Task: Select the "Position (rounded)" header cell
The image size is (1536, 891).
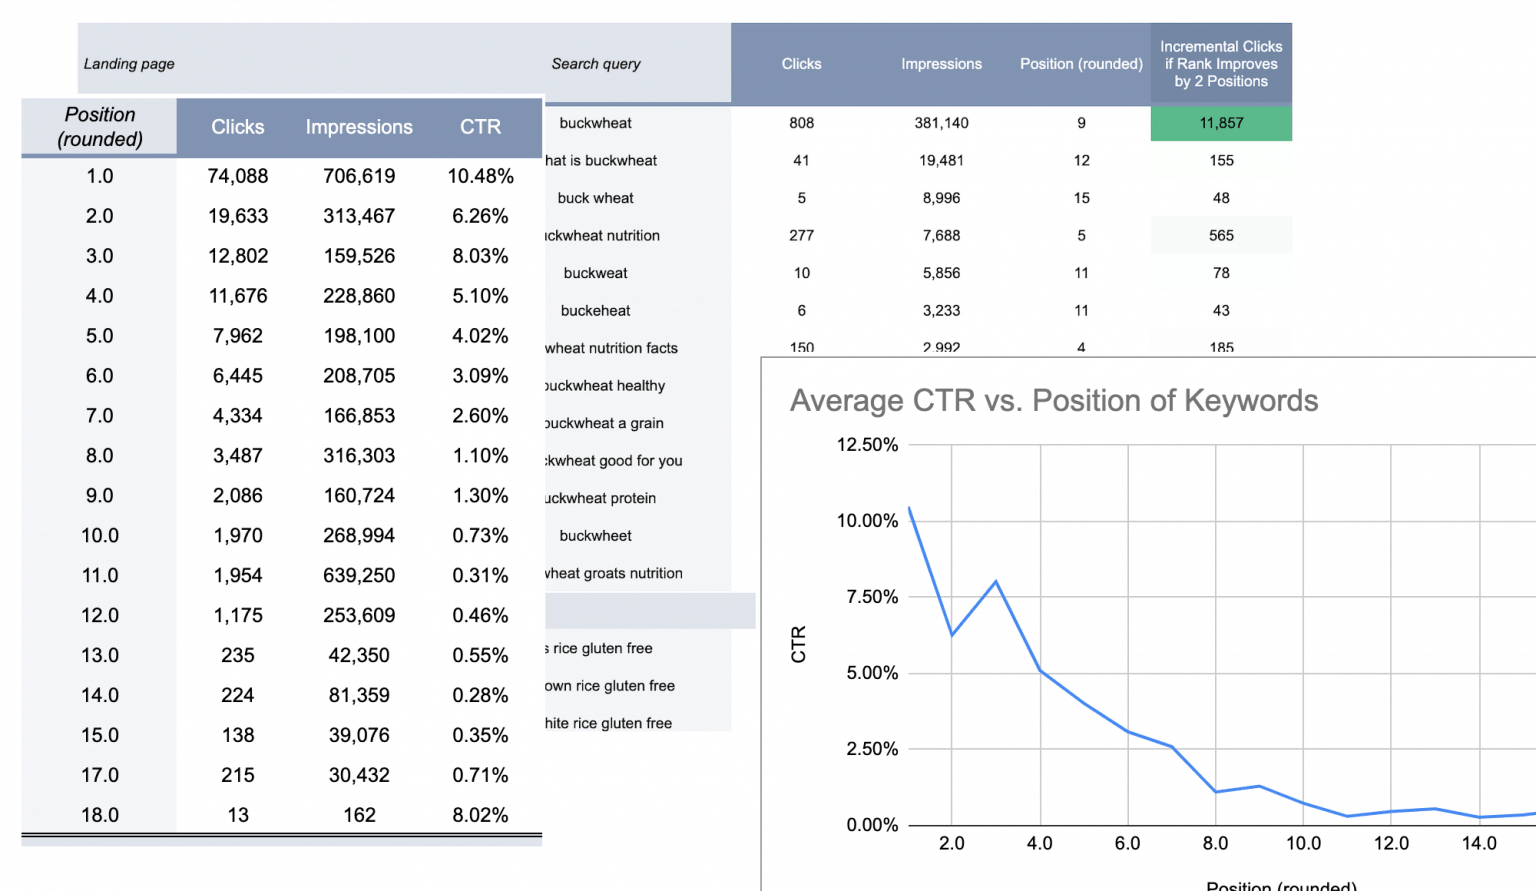Action: pos(1081,63)
